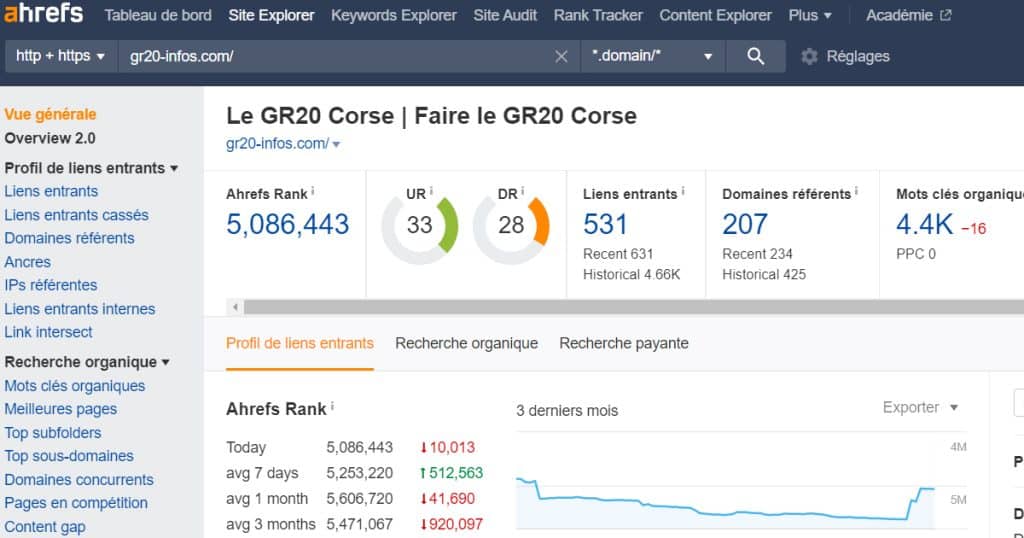The height and width of the screenshot is (538, 1024).
Task: Click the UR 33 gauge
Action: point(419,226)
